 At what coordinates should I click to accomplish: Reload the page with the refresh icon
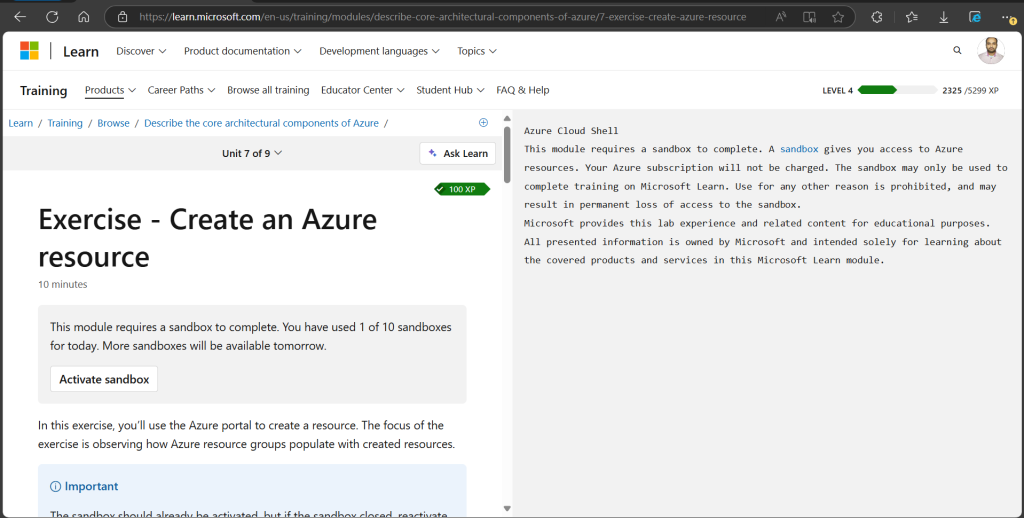(x=52, y=18)
